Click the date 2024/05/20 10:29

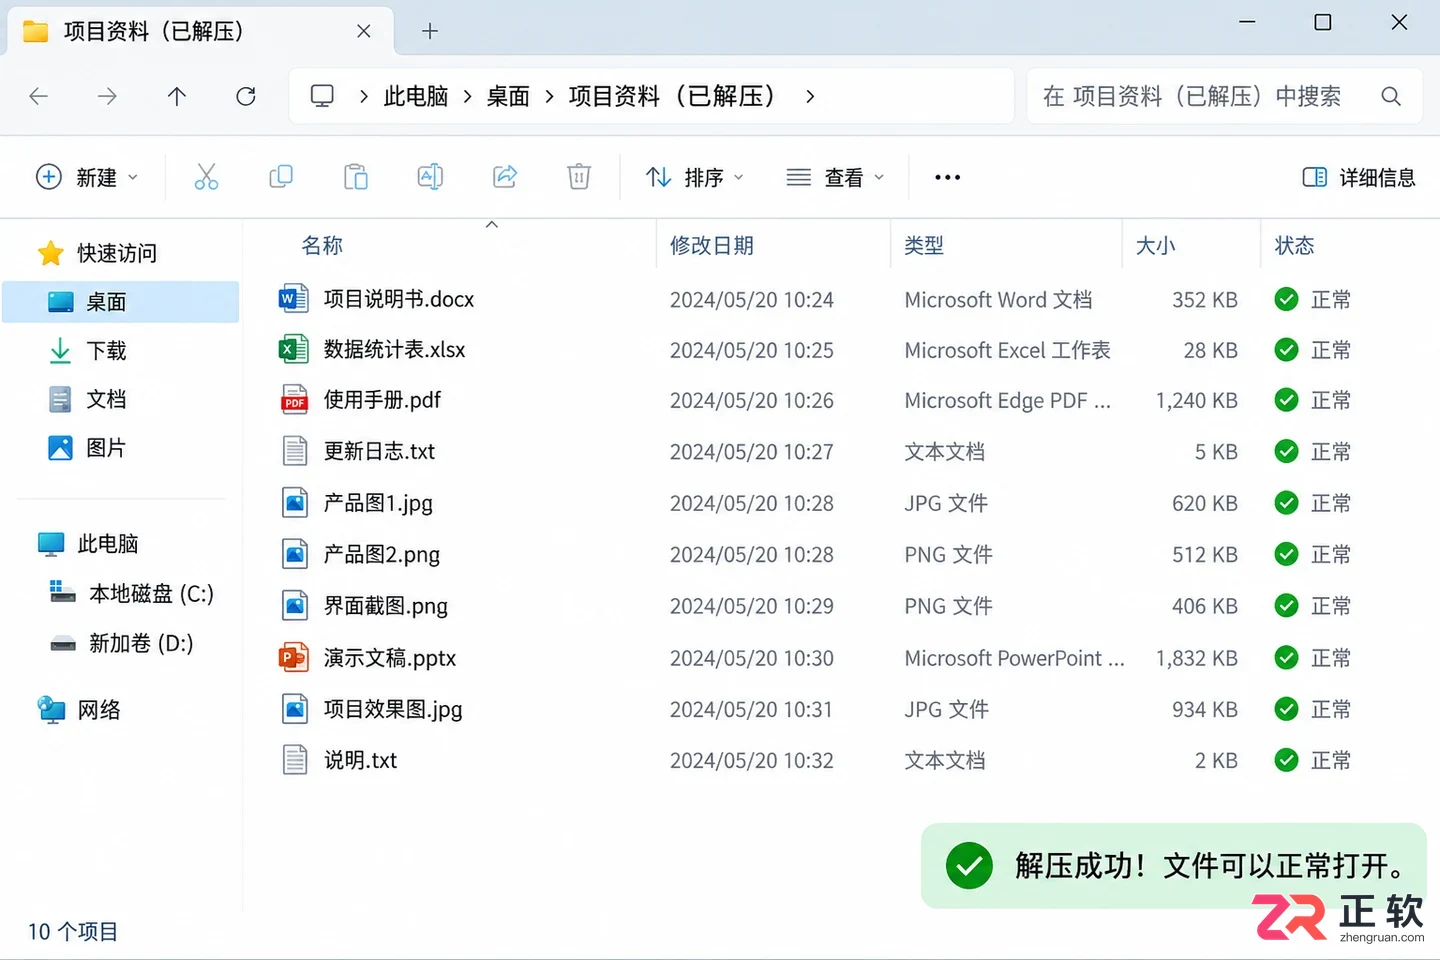tap(752, 606)
